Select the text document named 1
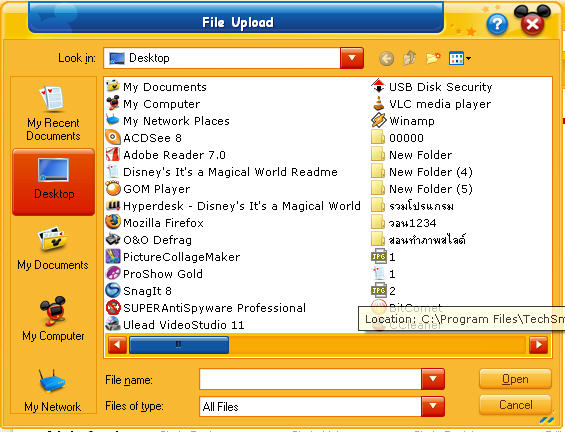The height and width of the screenshot is (432, 565). click(383, 274)
